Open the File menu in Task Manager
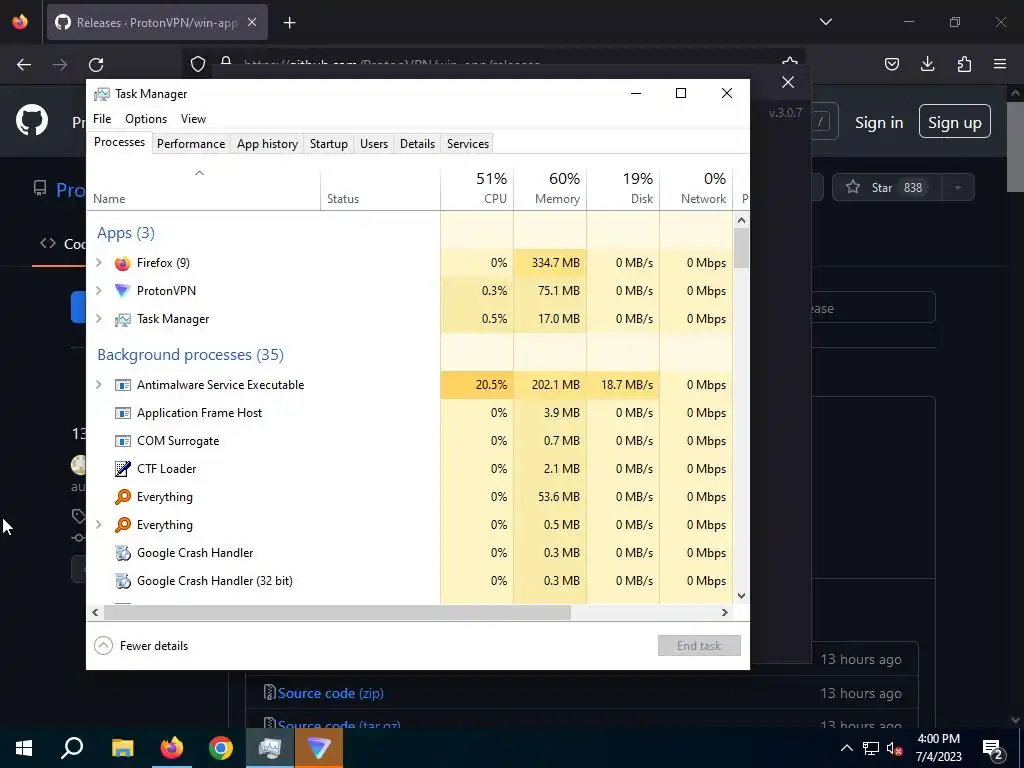Image resolution: width=1024 pixels, height=768 pixels. [x=102, y=119]
